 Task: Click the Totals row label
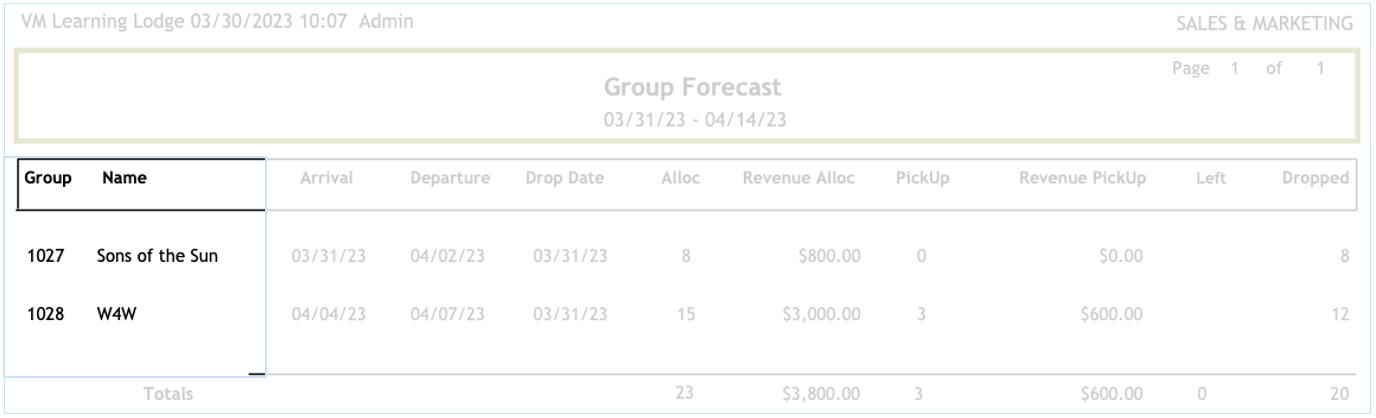click(169, 394)
